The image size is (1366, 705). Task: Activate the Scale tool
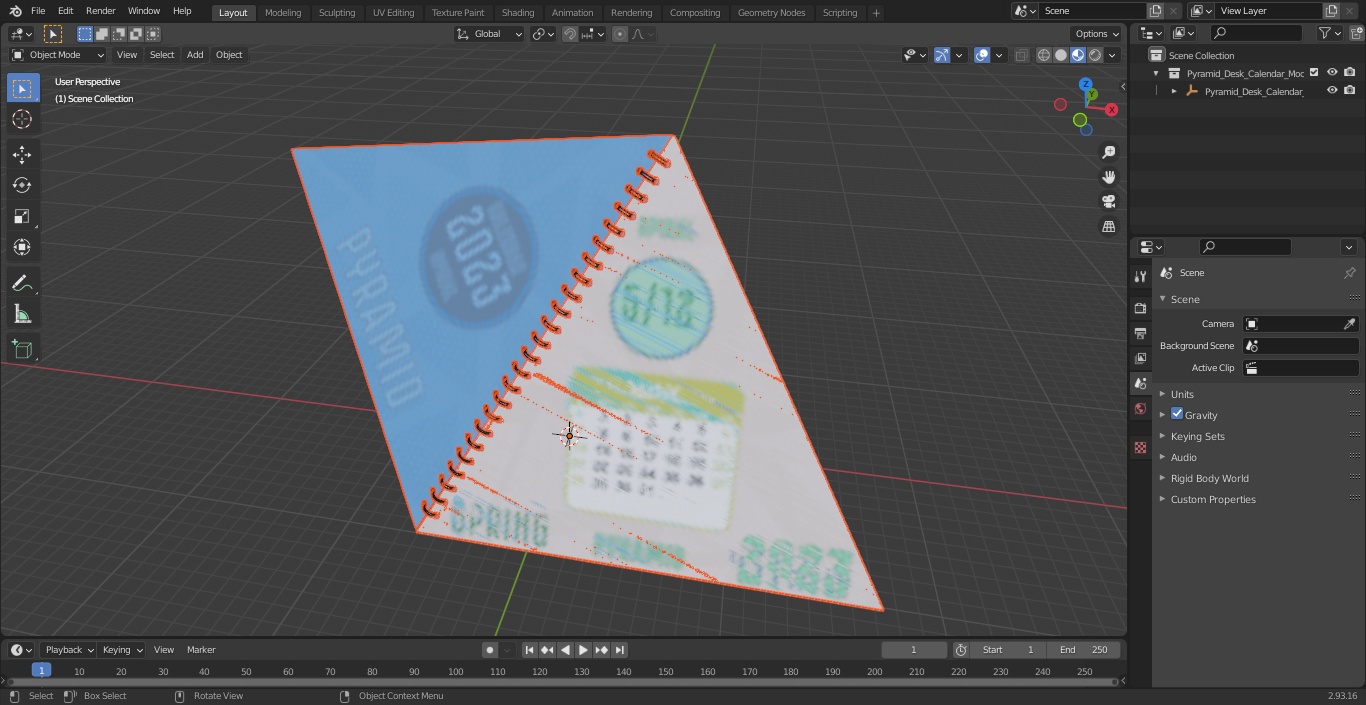(x=22, y=216)
